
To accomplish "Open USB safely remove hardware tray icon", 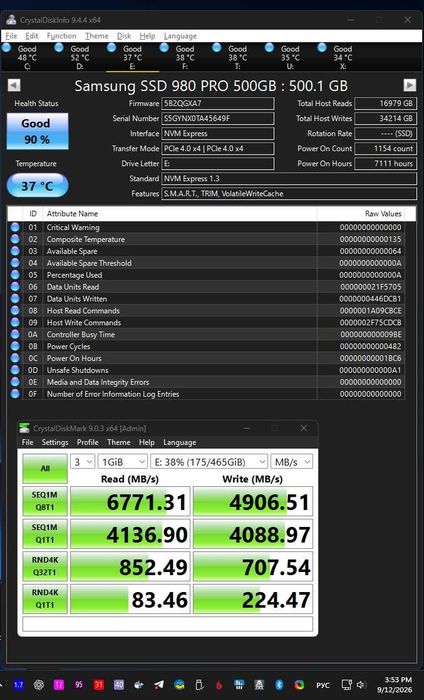I will coord(200,684).
